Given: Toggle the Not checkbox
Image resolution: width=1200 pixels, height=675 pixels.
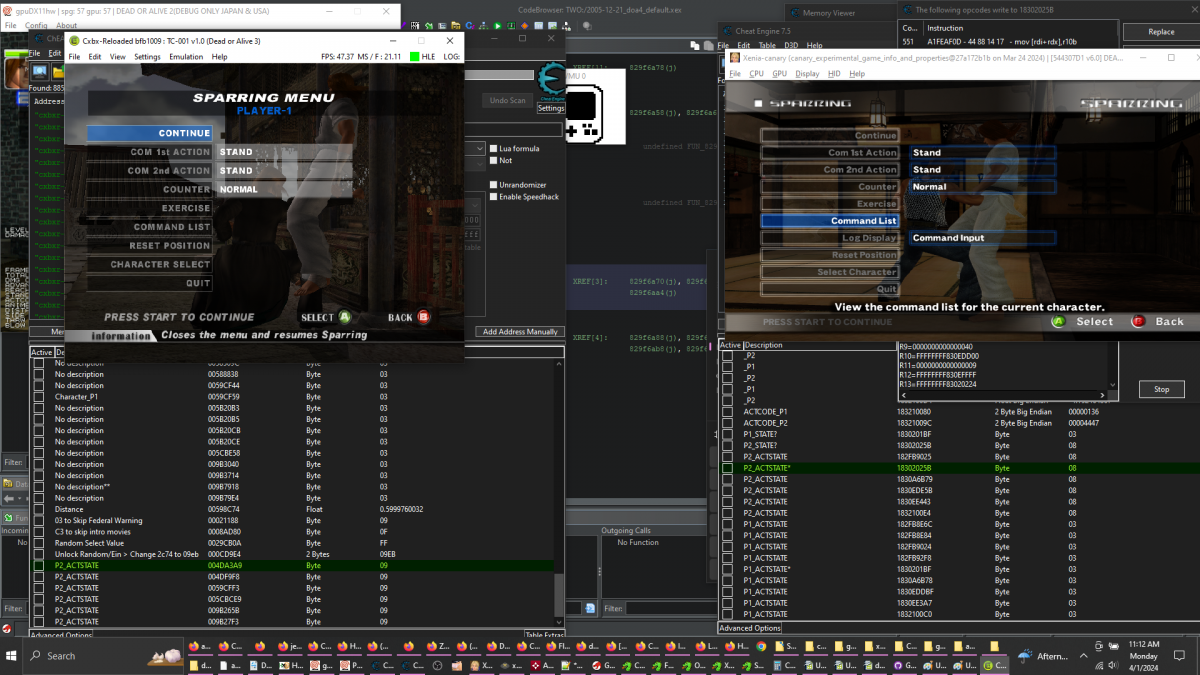Looking at the screenshot, I should pos(493,160).
